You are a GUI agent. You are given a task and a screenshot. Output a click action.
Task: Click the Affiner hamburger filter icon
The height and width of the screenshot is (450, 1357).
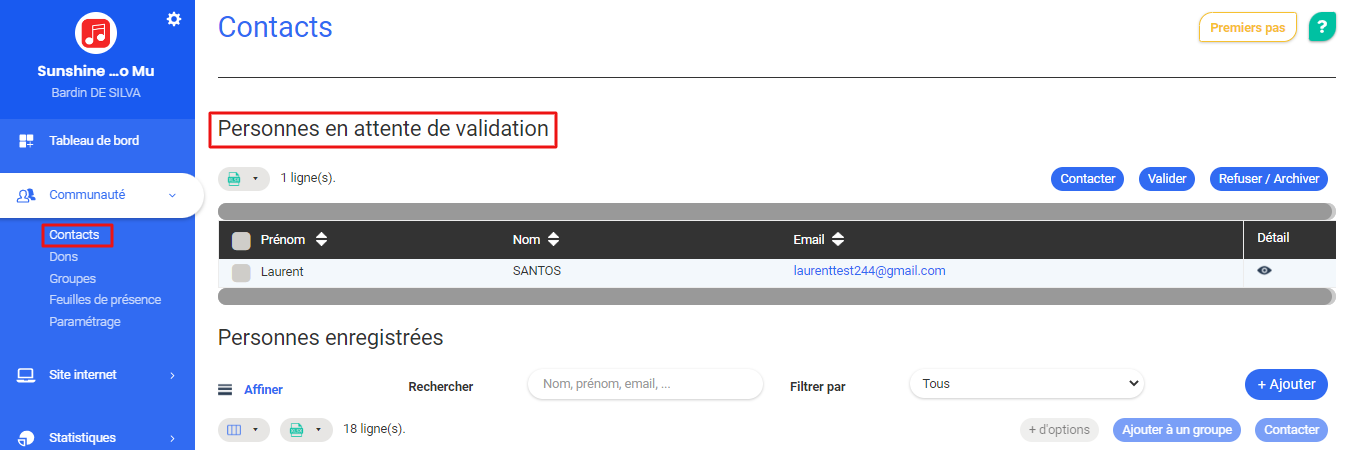[225, 390]
